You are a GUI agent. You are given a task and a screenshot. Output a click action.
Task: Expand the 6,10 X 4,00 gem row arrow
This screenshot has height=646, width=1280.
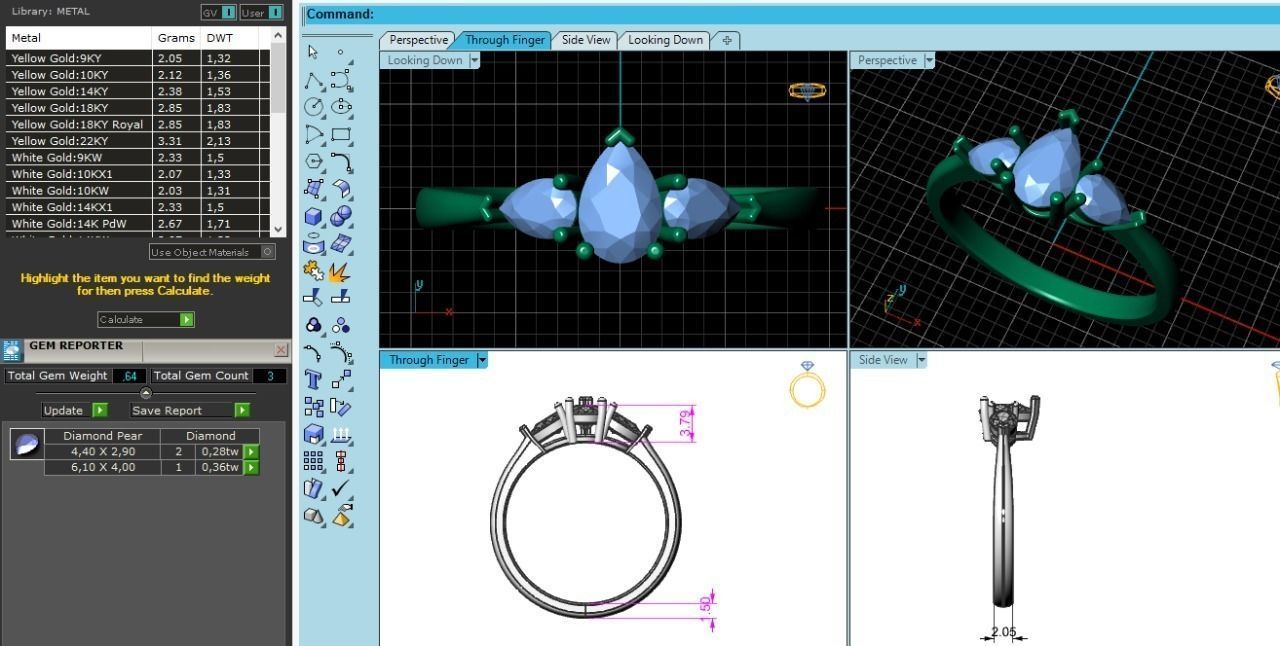[x=251, y=467]
